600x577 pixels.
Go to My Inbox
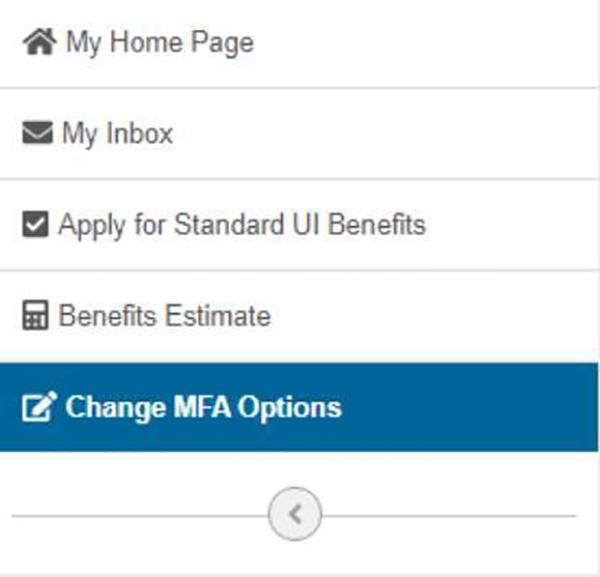point(117,134)
